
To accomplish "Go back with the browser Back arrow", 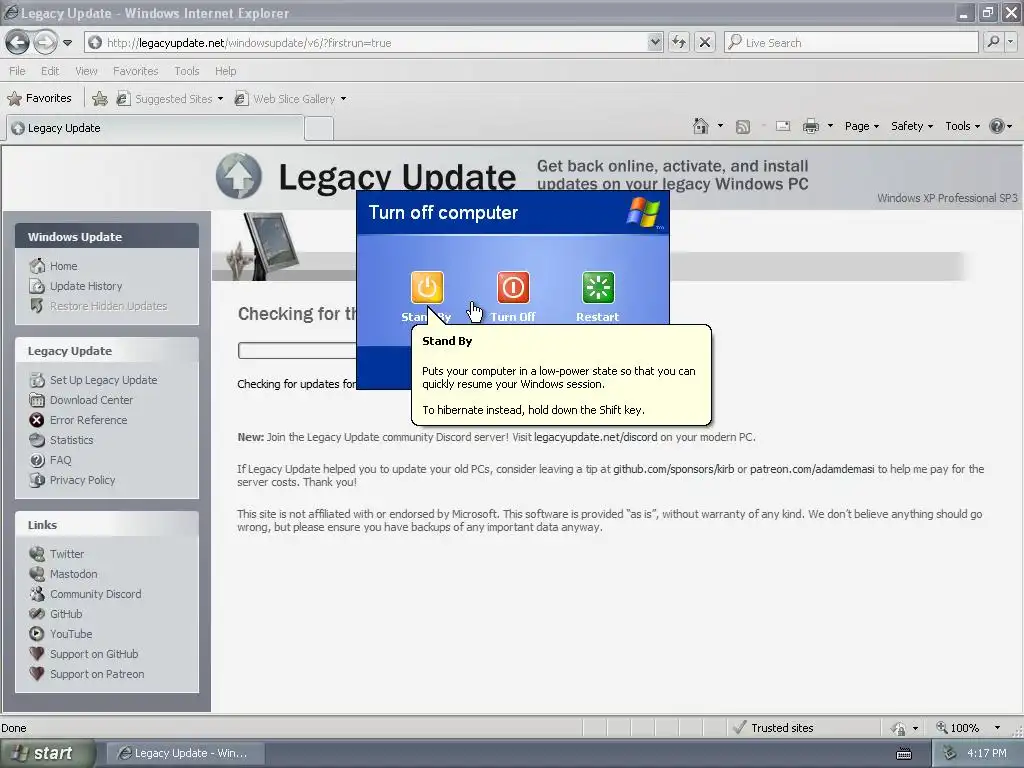I will [x=18, y=43].
